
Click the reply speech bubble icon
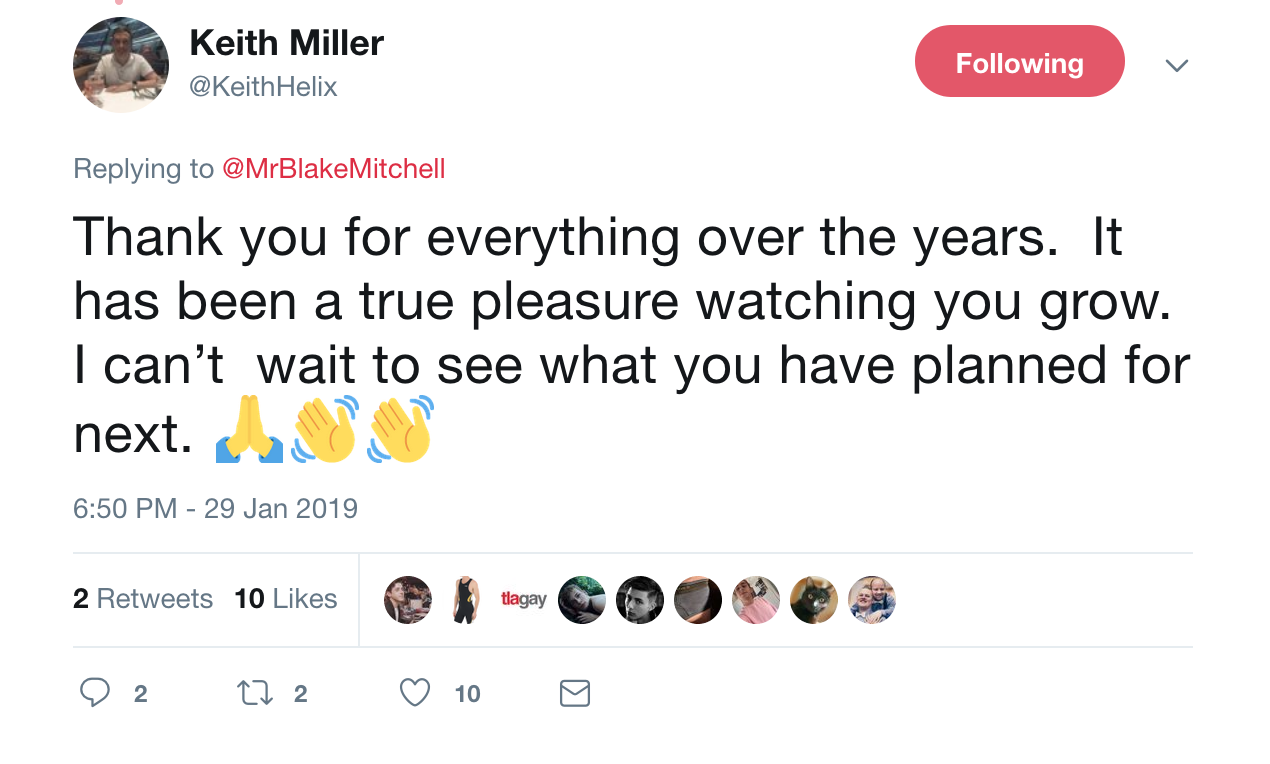coord(95,693)
